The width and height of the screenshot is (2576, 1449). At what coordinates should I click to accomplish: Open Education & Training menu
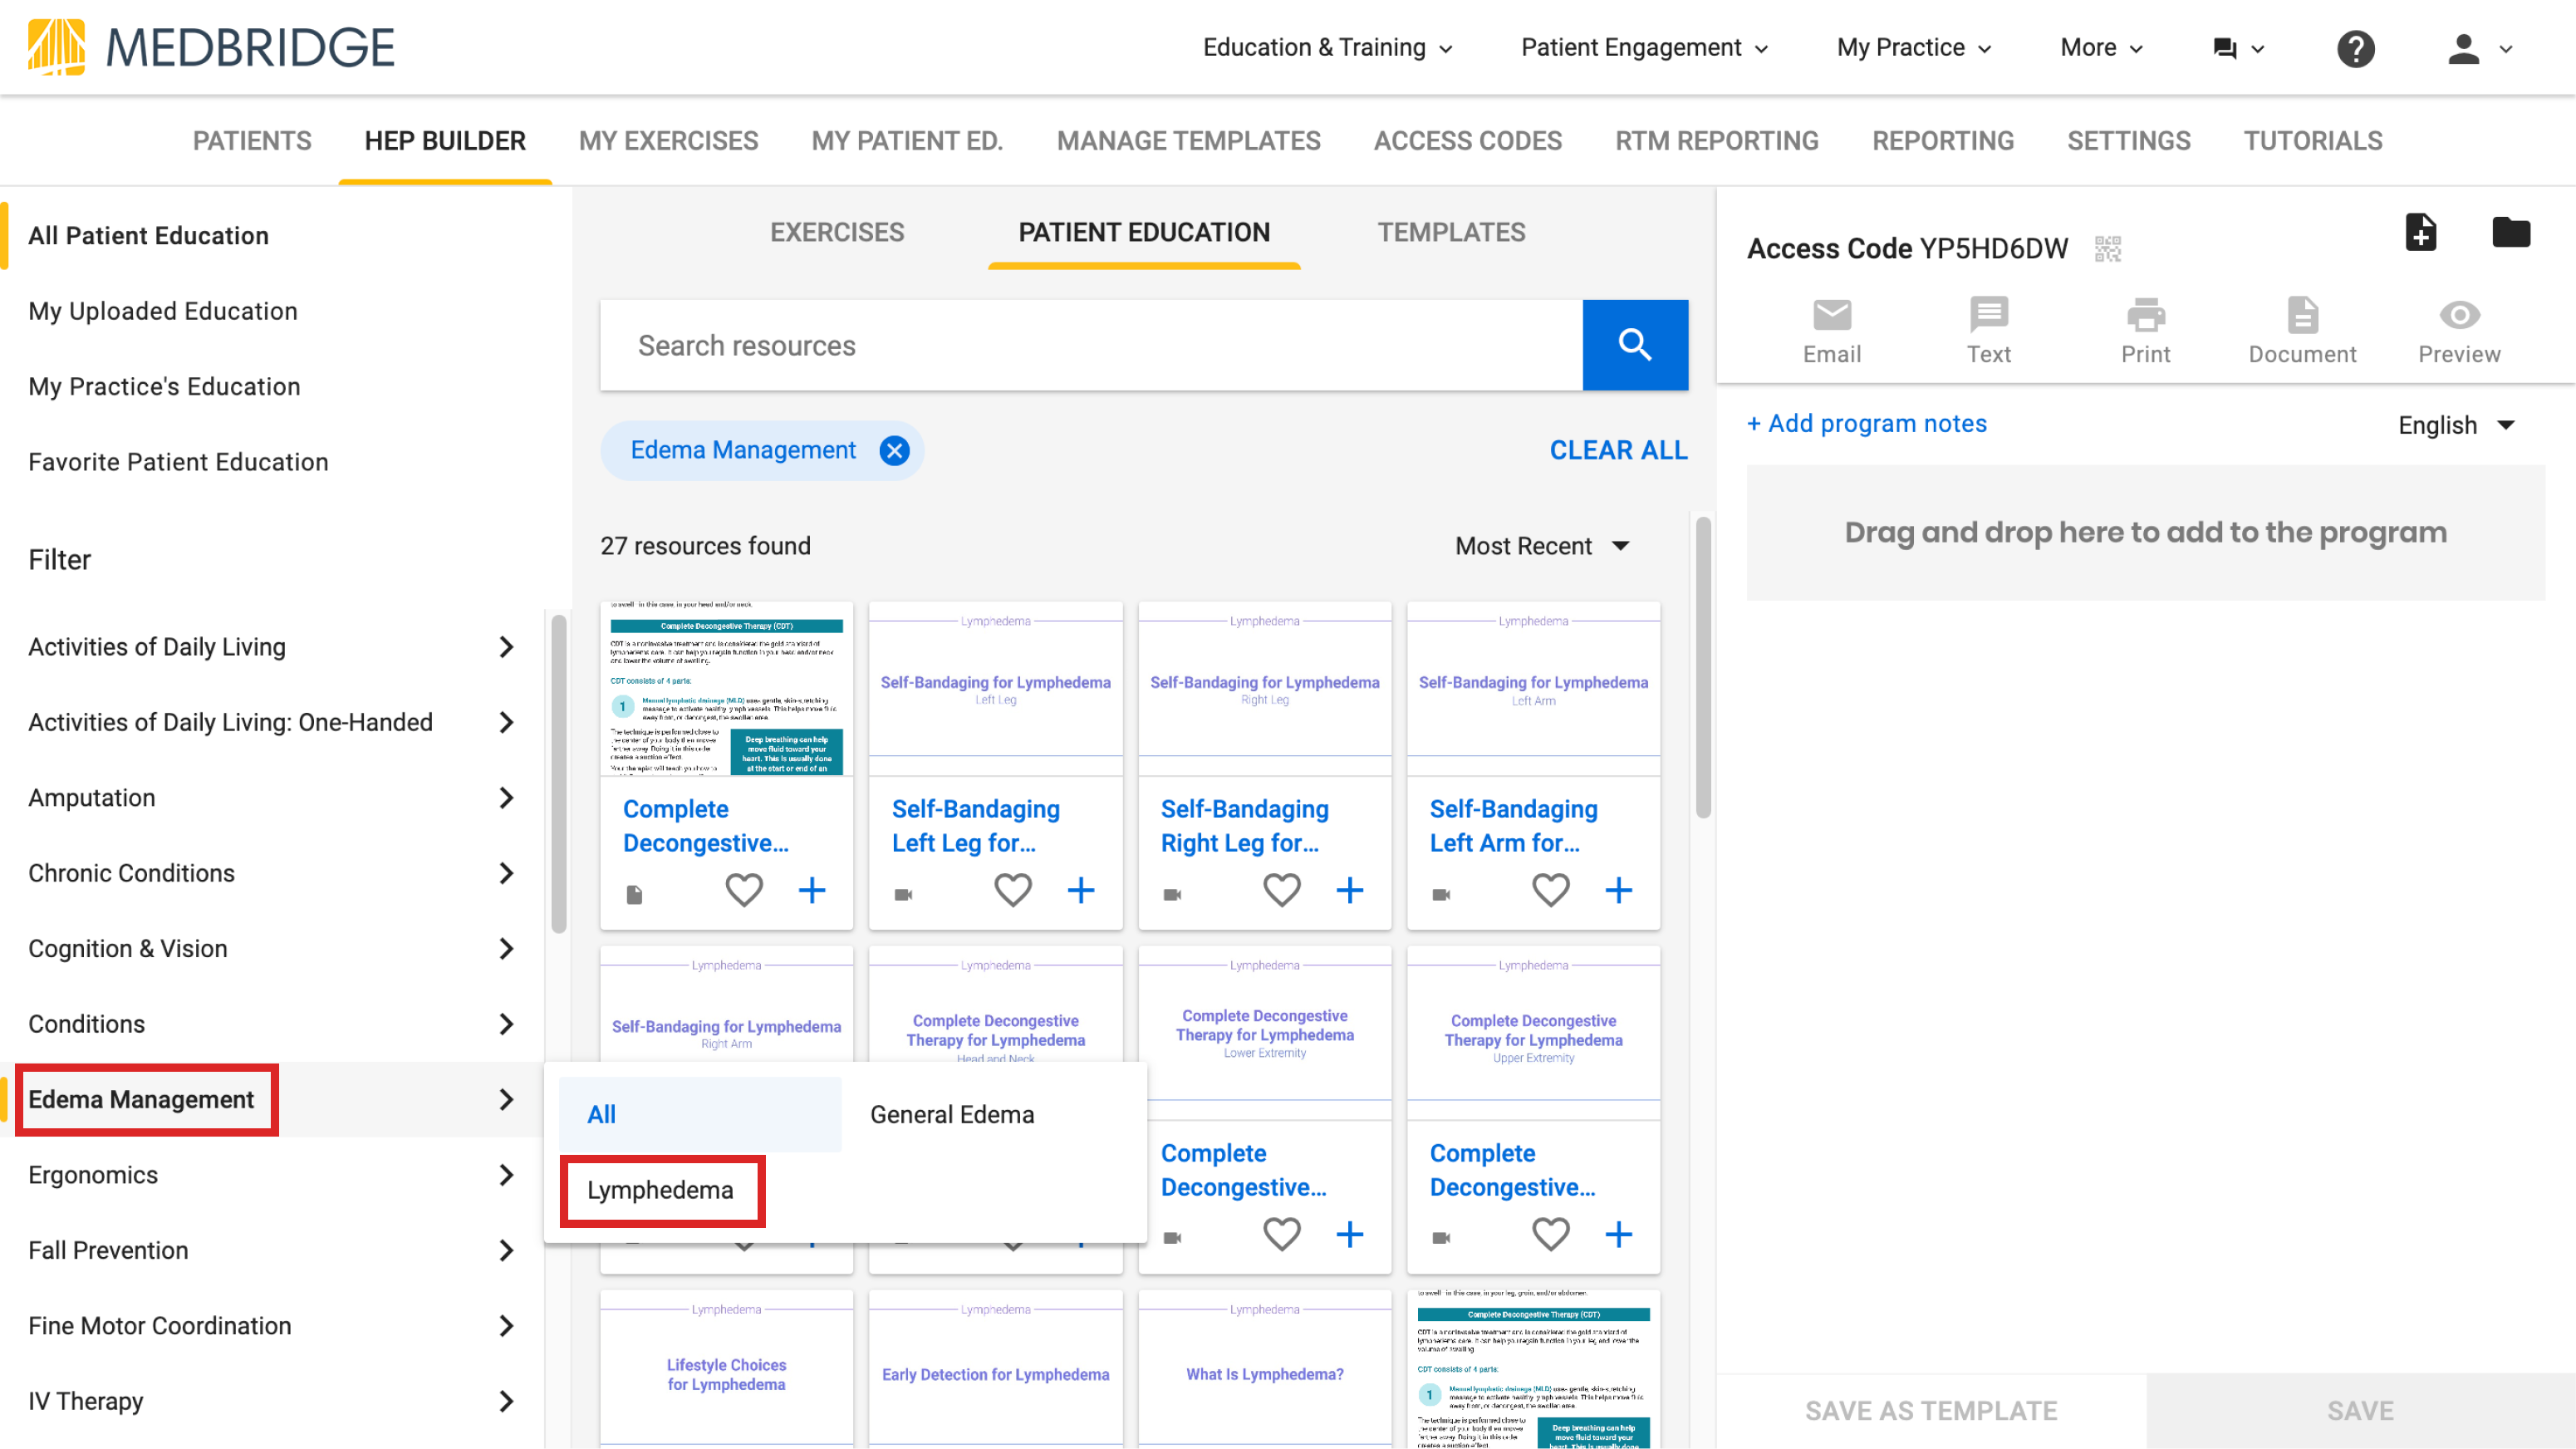[1327, 48]
